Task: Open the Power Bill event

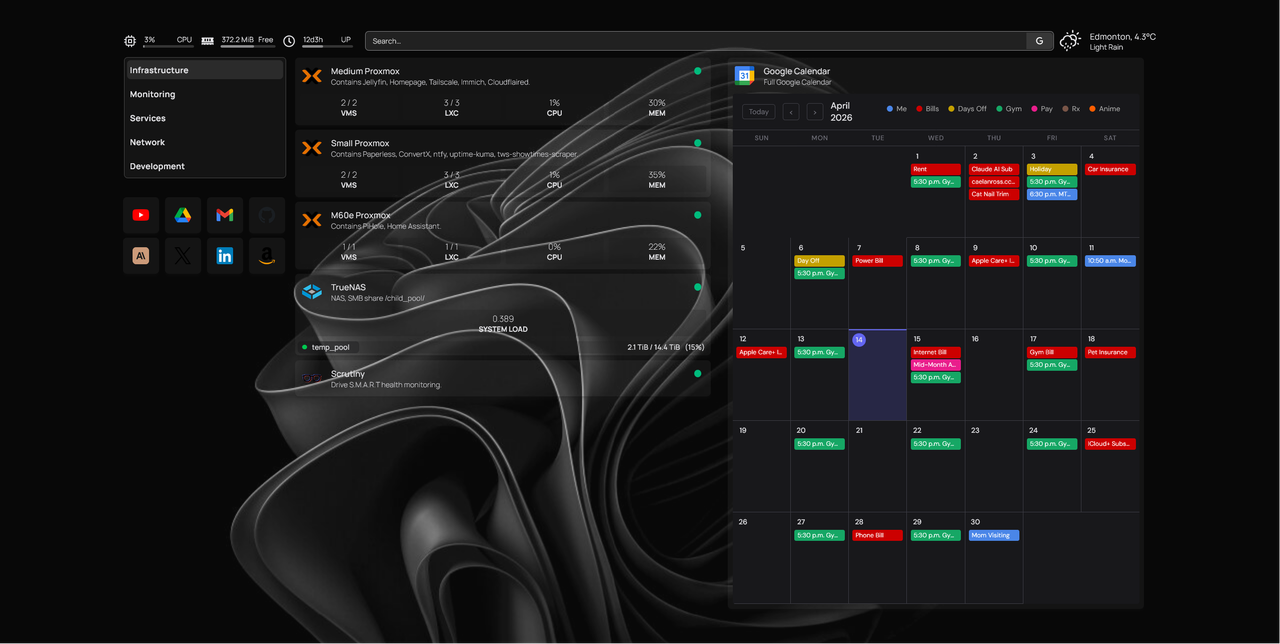Action: (877, 261)
